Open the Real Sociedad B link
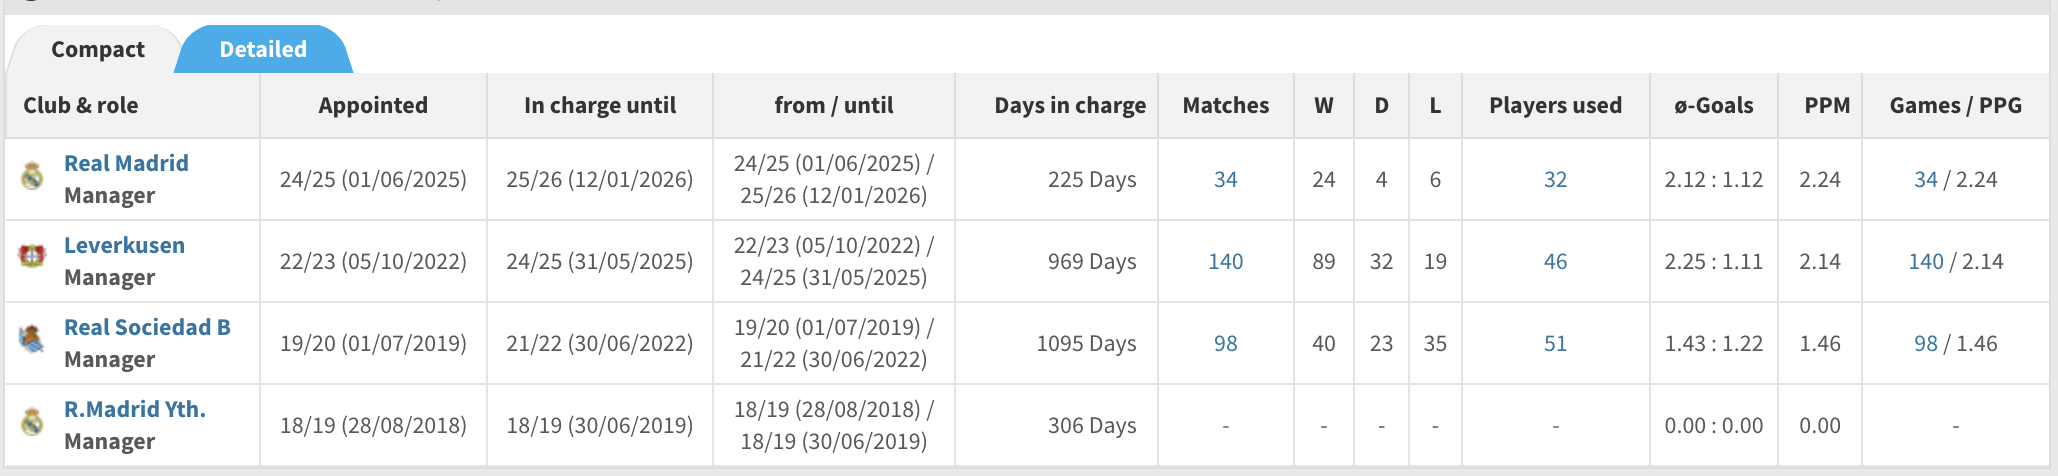2058x476 pixels. (x=147, y=327)
